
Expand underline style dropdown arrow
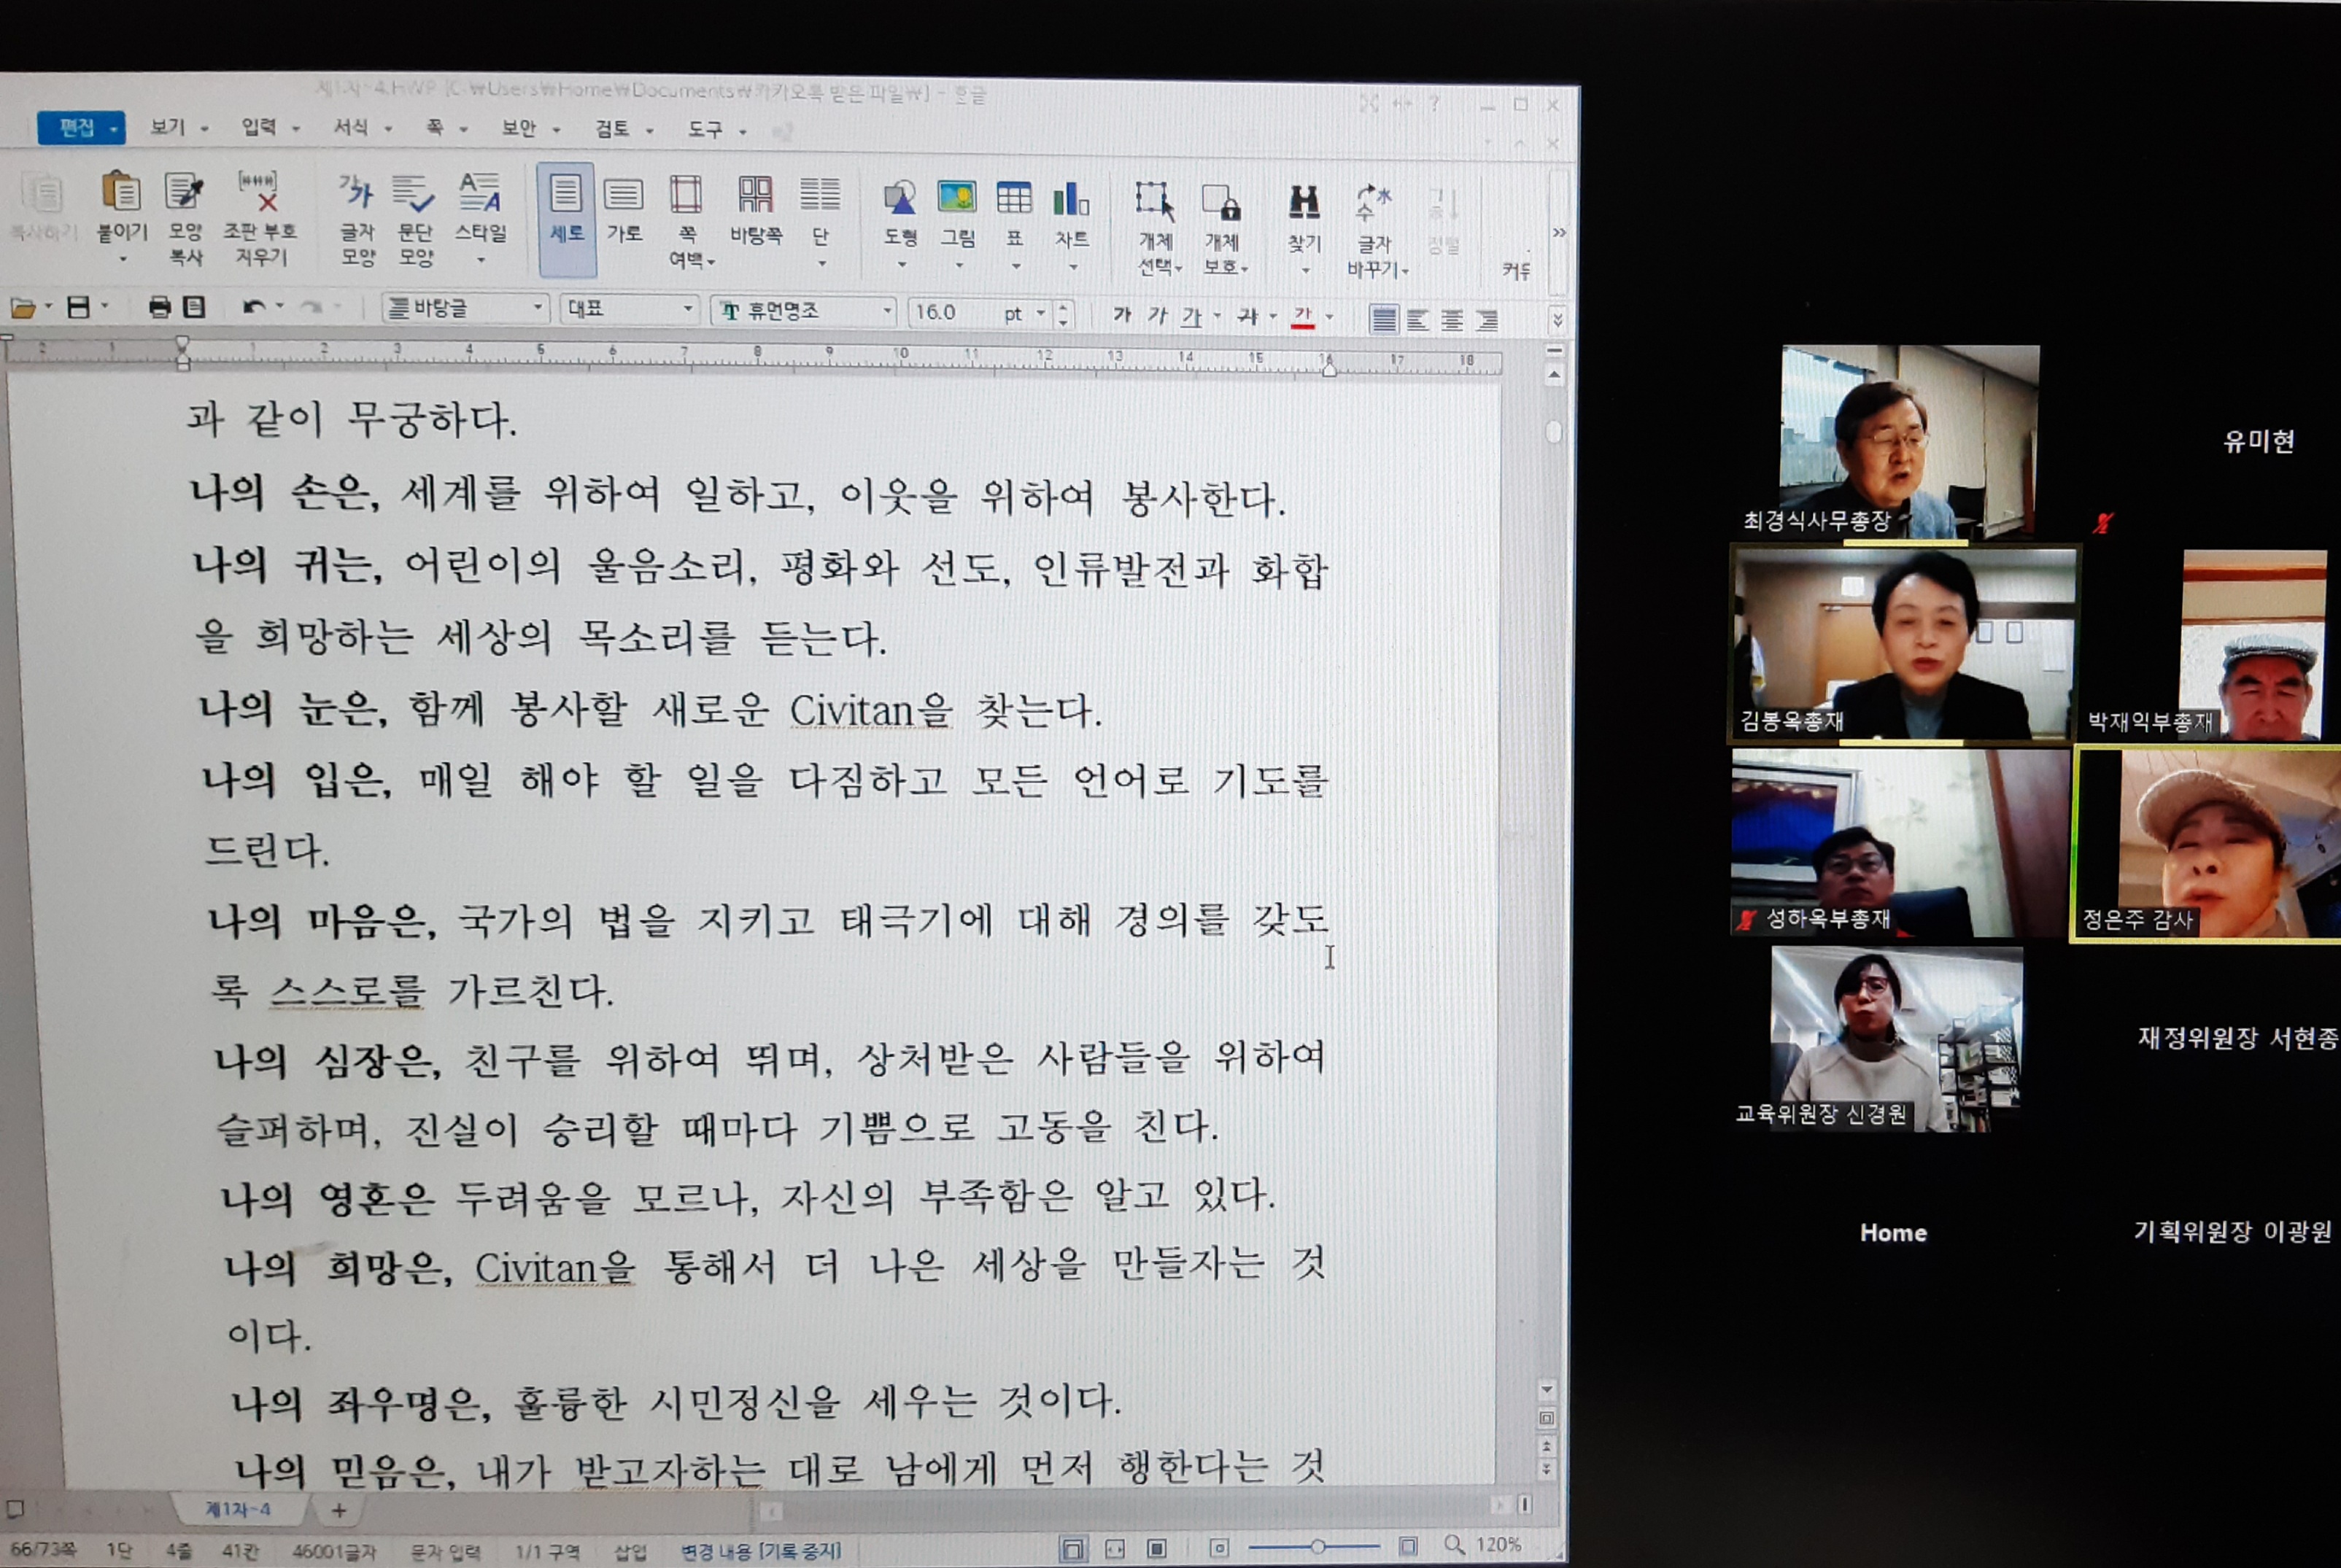(1217, 316)
